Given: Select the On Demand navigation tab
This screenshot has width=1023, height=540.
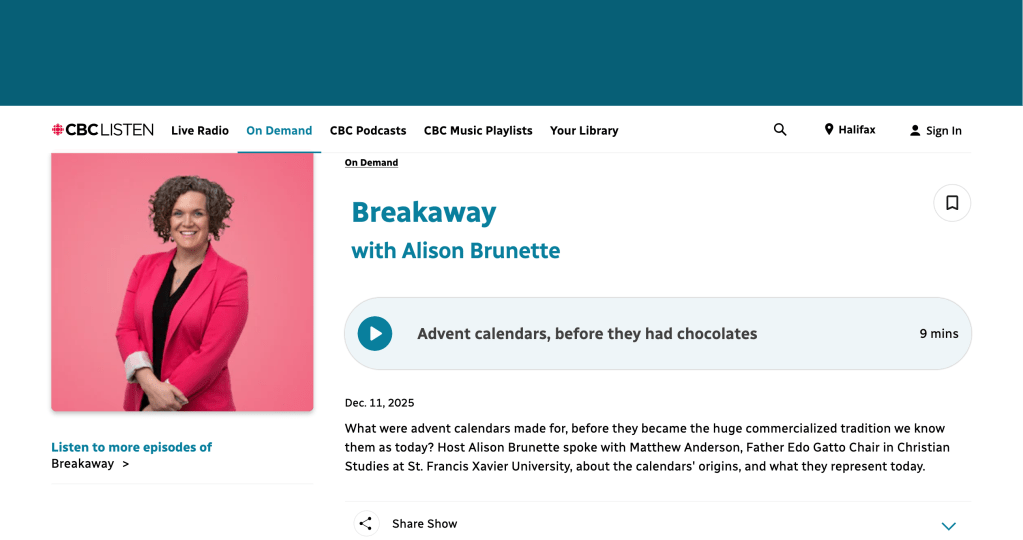Looking at the screenshot, I should 279,131.
